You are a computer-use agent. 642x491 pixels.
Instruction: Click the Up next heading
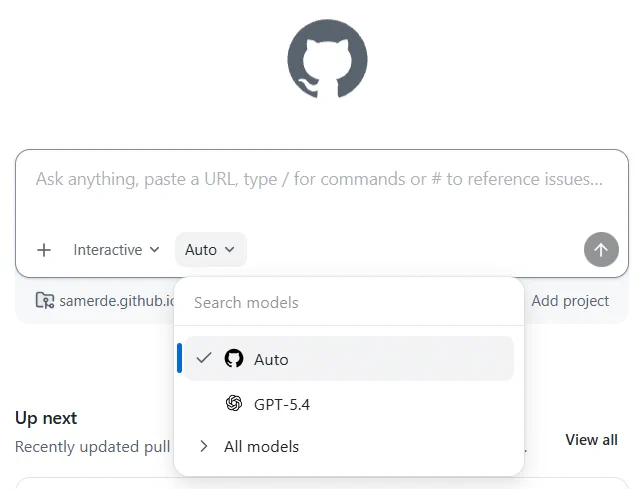[46, 418]
